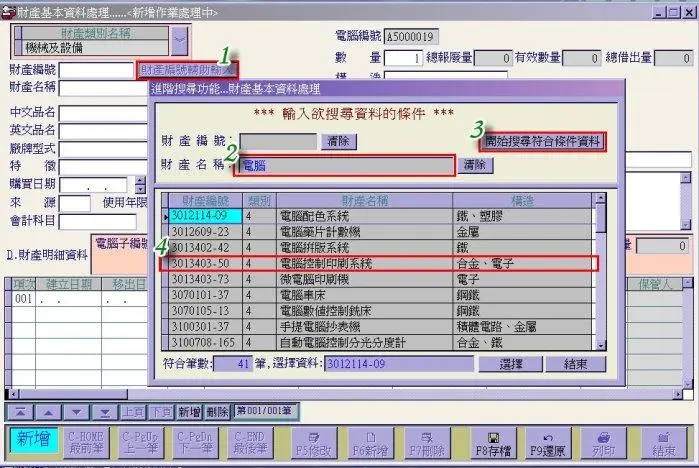Select row 3070105-13 電腦數值控制銑床
The width and height of the screenshot is (699, 468).
click(x=380, y=311)
